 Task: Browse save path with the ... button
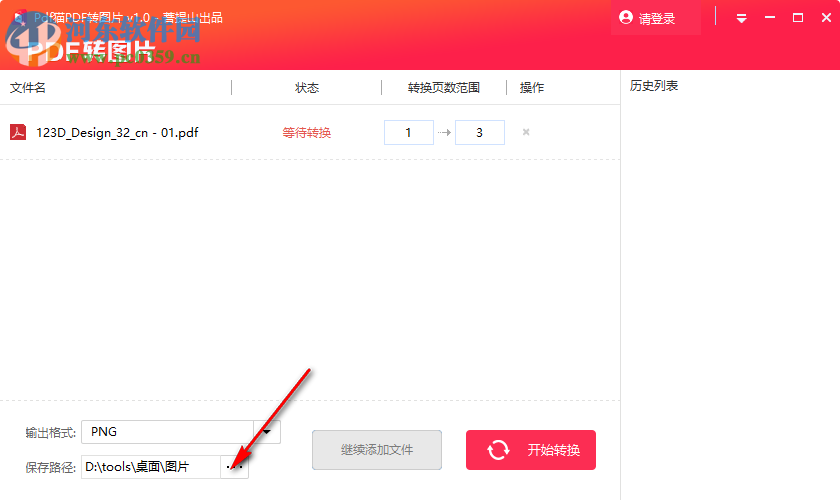pyautogui.click(x=235, y=467)
